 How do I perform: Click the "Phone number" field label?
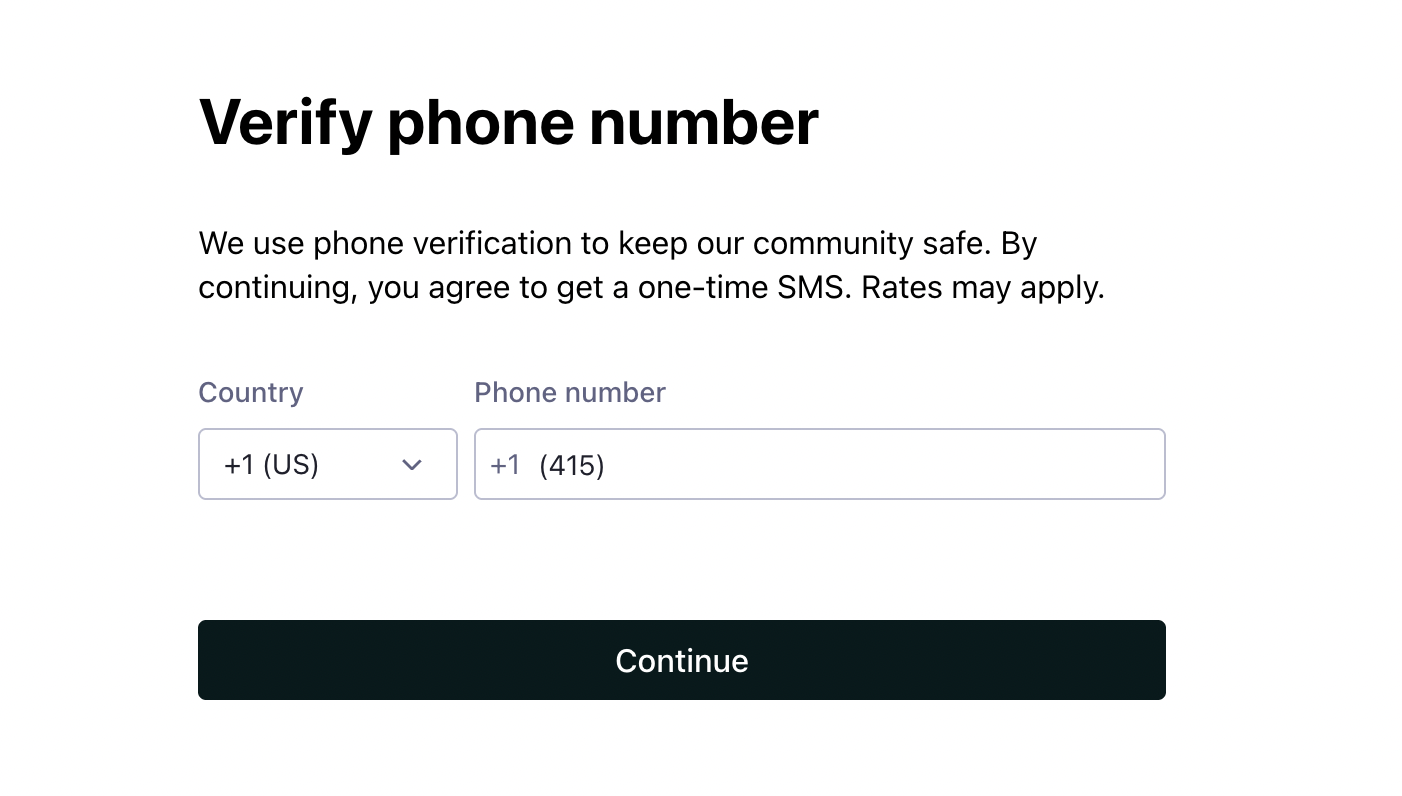click(x=569, y=392)
